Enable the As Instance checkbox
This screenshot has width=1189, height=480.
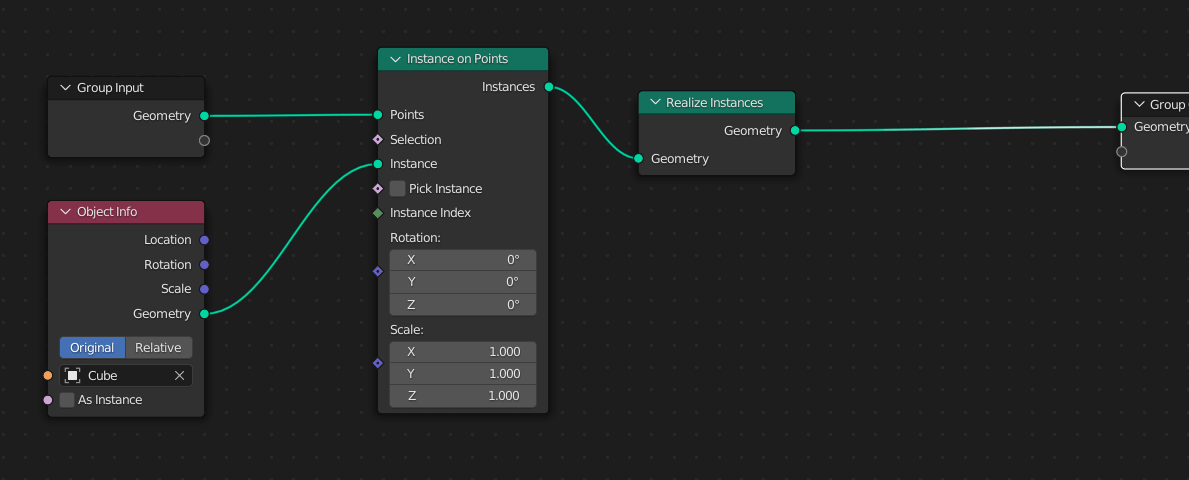tap(67, 400)
